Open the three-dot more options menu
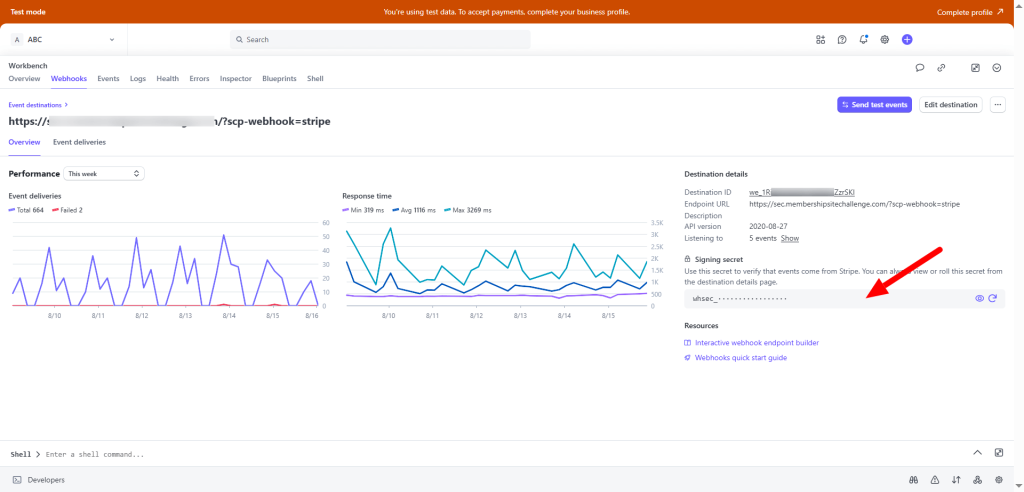 pyautogui.click(x=997, y=104)
